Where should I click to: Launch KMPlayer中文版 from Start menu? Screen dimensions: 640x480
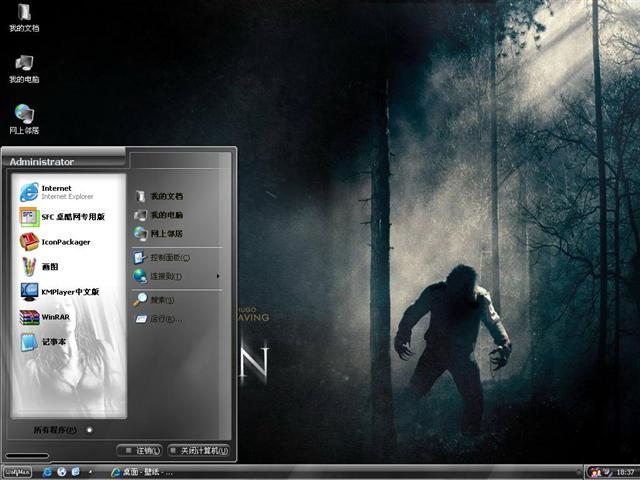(60, 292)
